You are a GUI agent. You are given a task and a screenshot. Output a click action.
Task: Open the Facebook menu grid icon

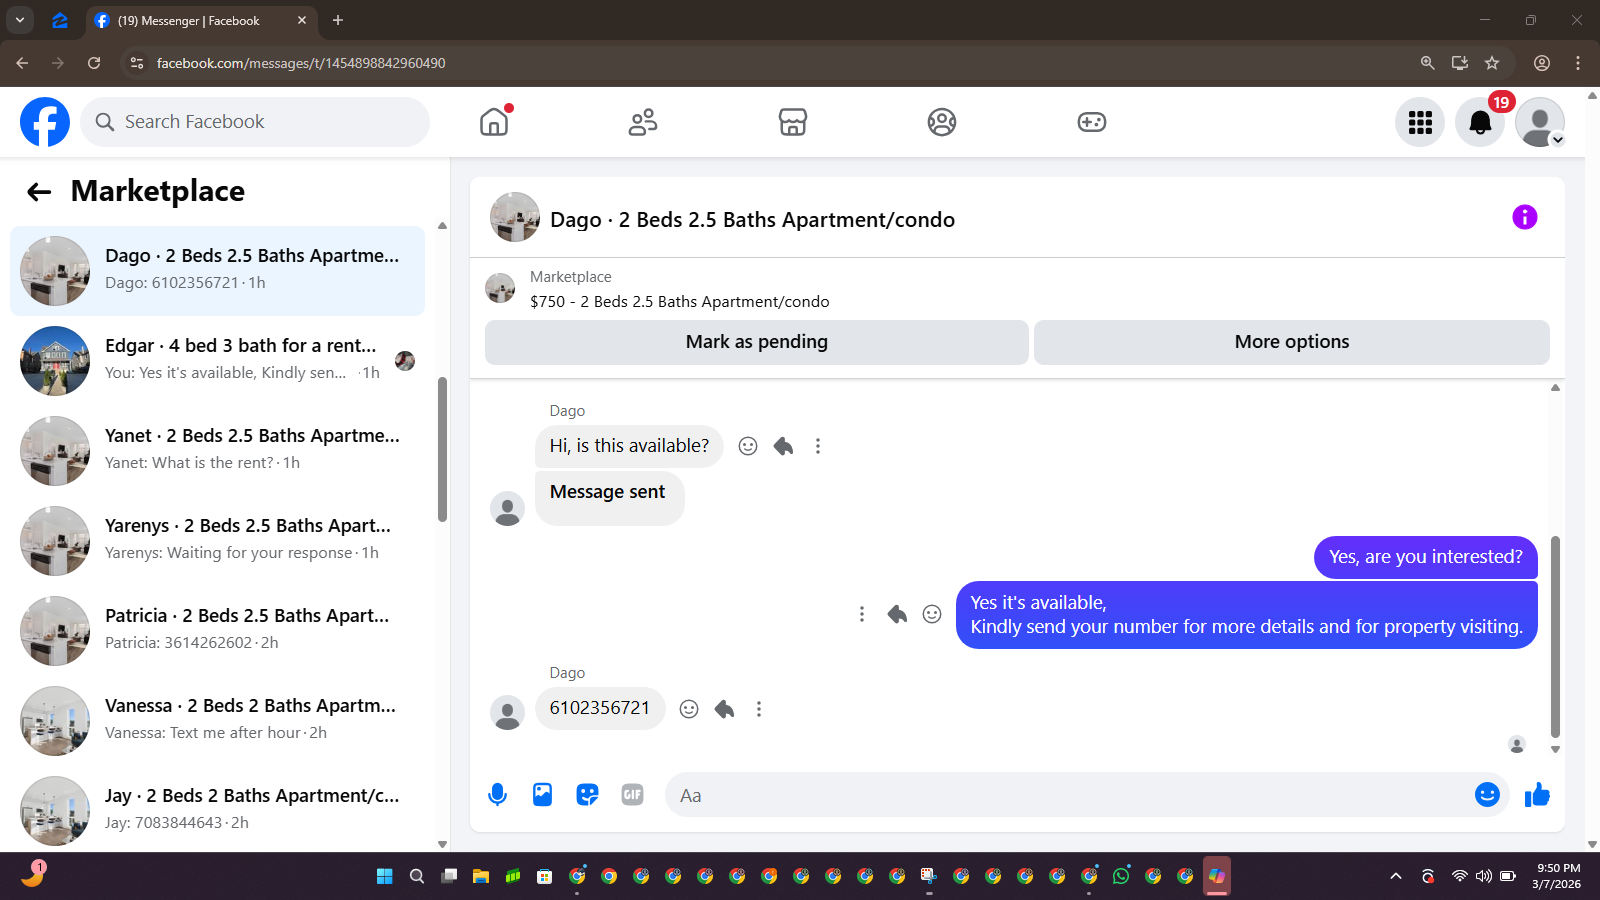pos(1420,122)
